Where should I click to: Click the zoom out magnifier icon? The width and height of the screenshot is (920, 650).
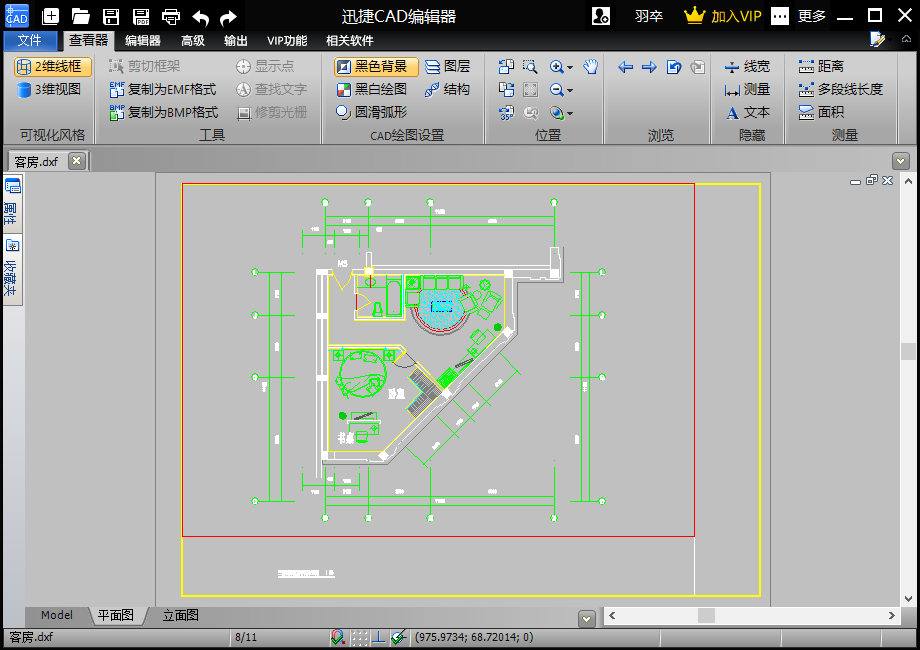pyautogui.click(x=557, y=89)
